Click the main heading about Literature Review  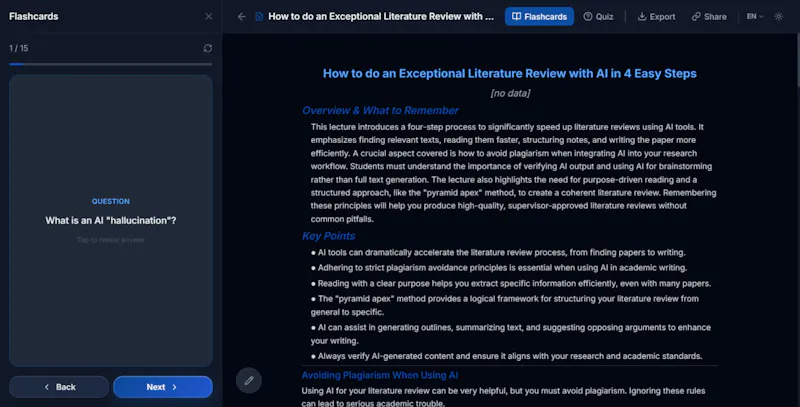[510, 73]
